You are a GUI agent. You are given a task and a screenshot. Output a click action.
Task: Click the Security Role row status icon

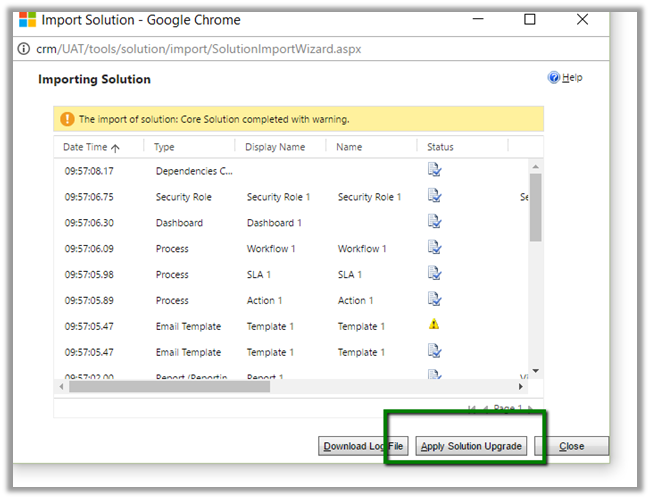coord(435,196)
